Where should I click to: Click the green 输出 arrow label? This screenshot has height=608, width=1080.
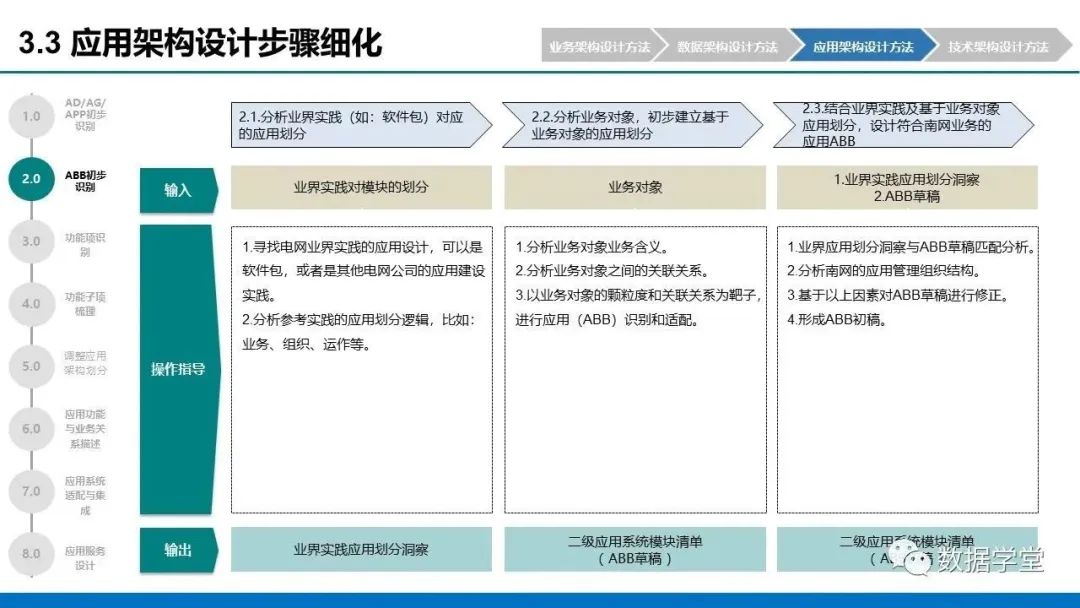tap(178, 549)
